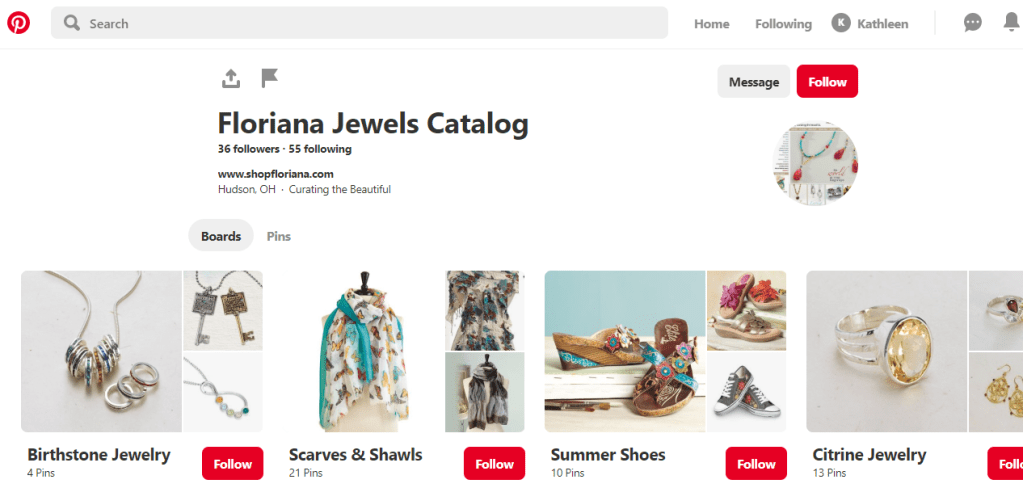Viewport: 1023px width, 488px height.
Task: Click the Pinterest logo icon
Action: pyautogui.click(x=18, y=23)
